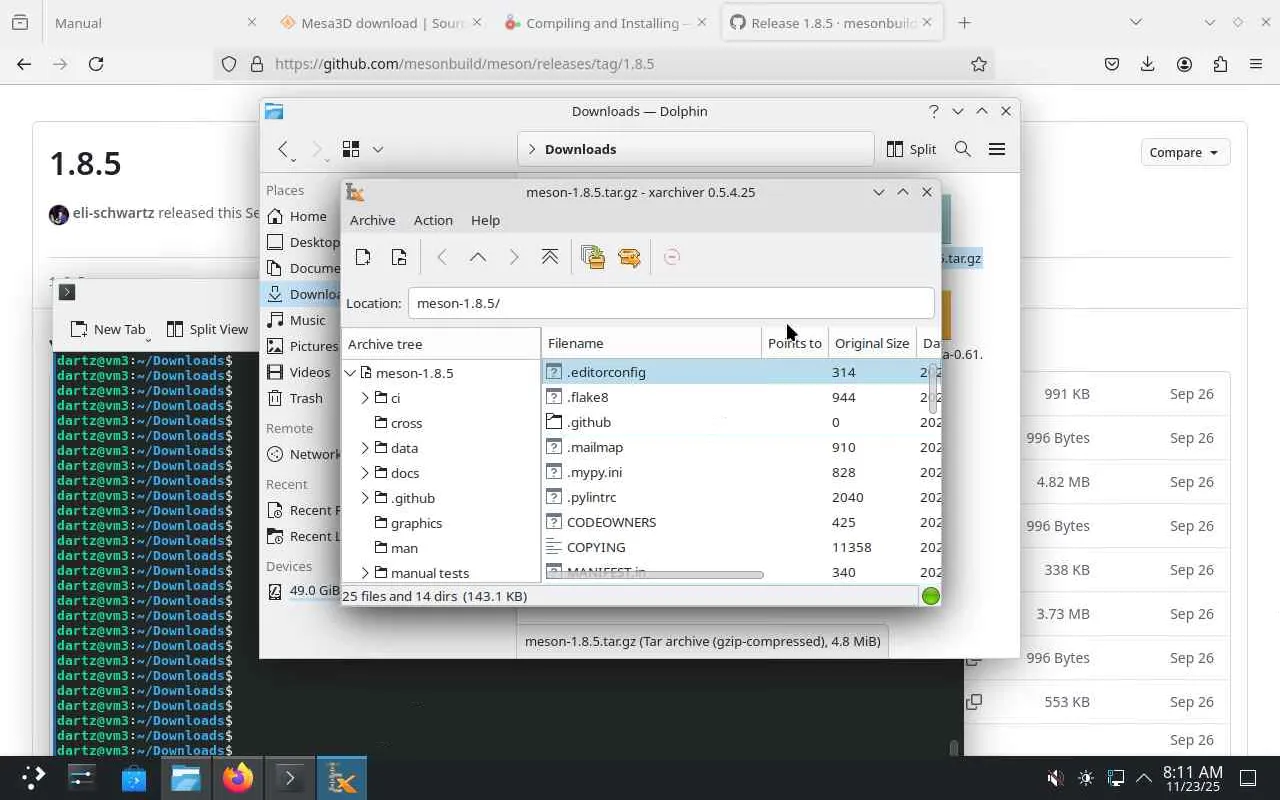This screenshot has height=800, width=1280.
Task: Open xarchiver Action menu
Action: [x=433, y=220]
